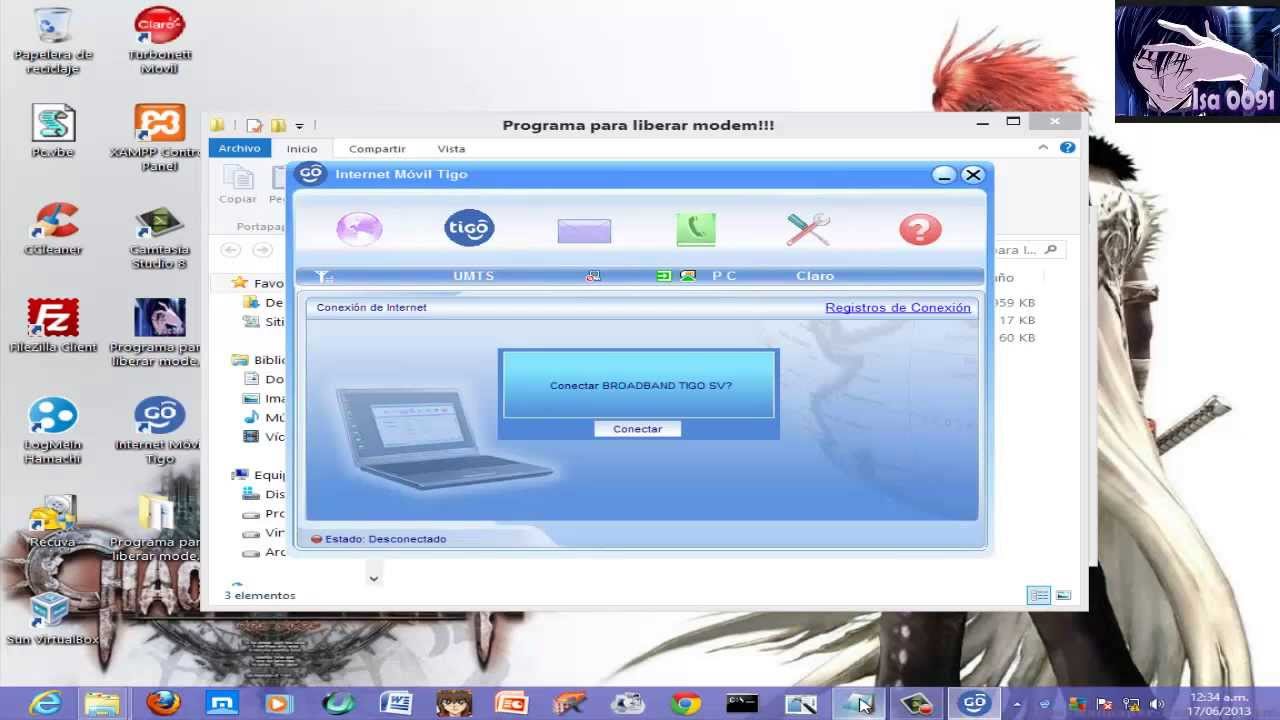Select Turbonett Movil desktop shortcut
Image resolution: width=1280 pixels, height=720 pixels.
tap(159, 41)
